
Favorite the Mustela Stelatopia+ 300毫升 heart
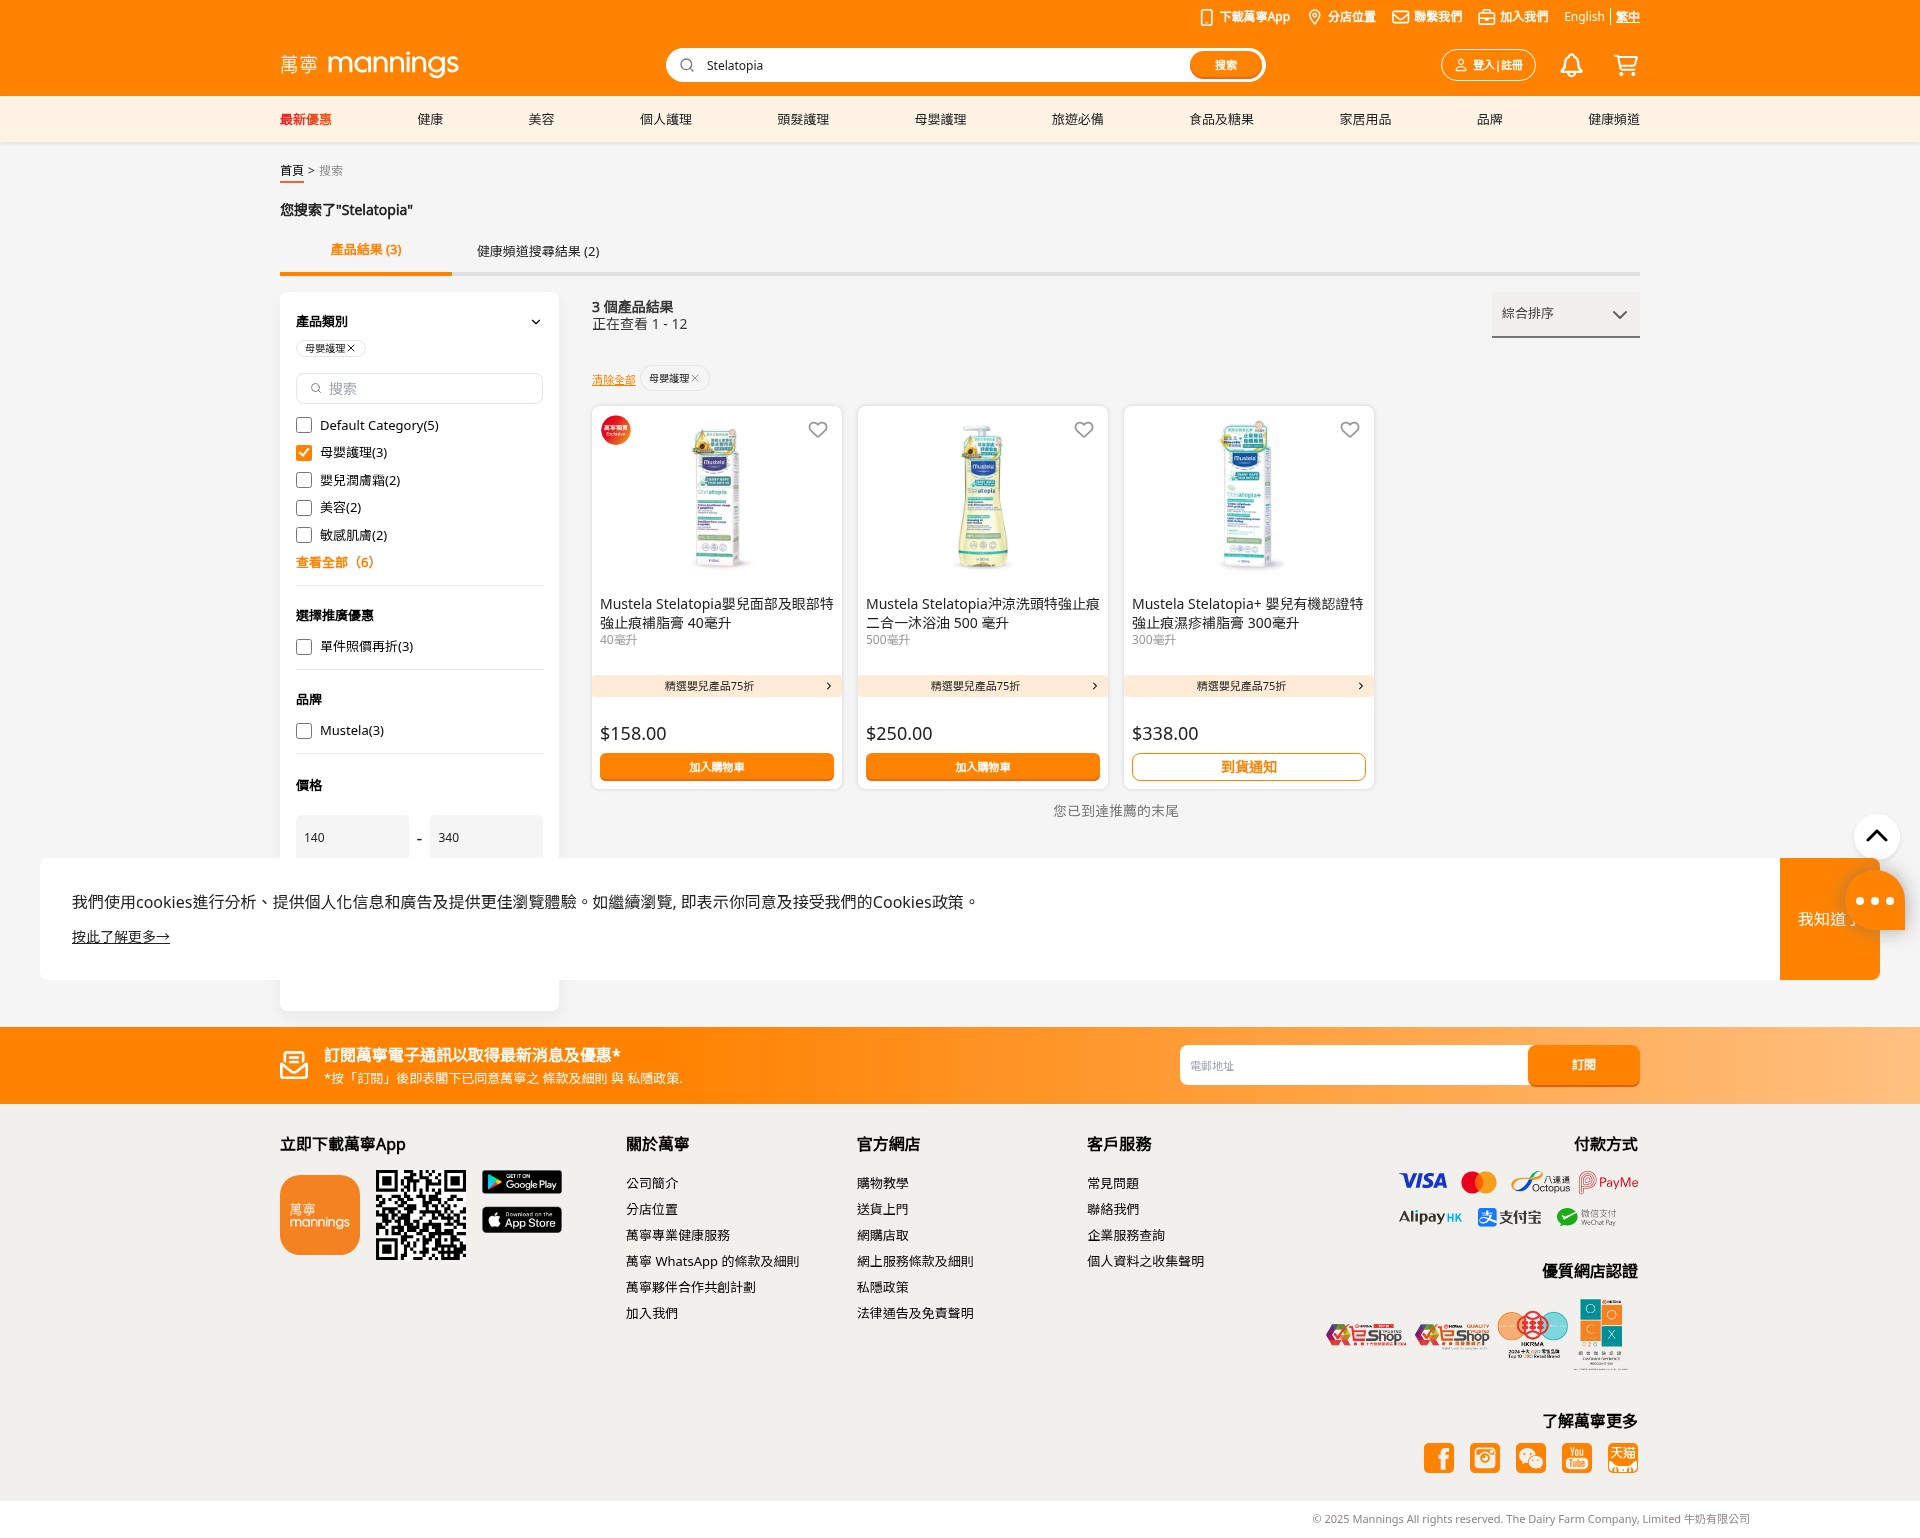coord(1350,429)
